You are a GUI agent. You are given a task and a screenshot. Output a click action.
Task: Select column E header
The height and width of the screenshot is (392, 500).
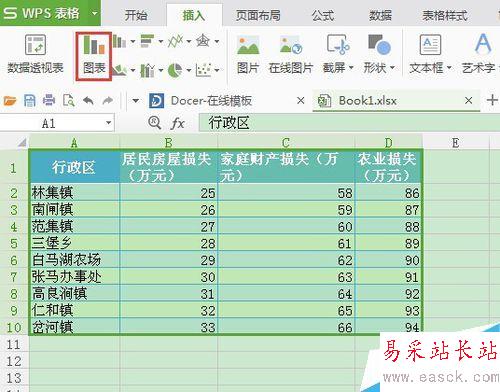click(x=455, y=143)
